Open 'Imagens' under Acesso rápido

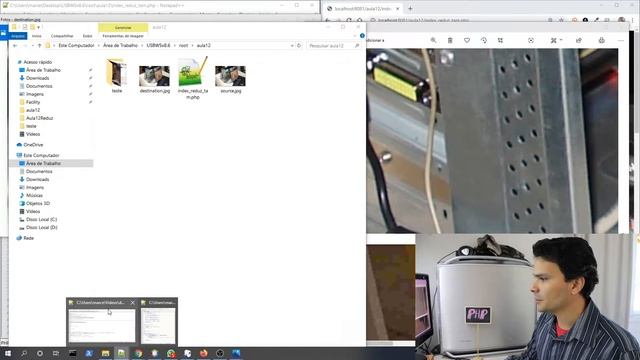coord(35,94)
